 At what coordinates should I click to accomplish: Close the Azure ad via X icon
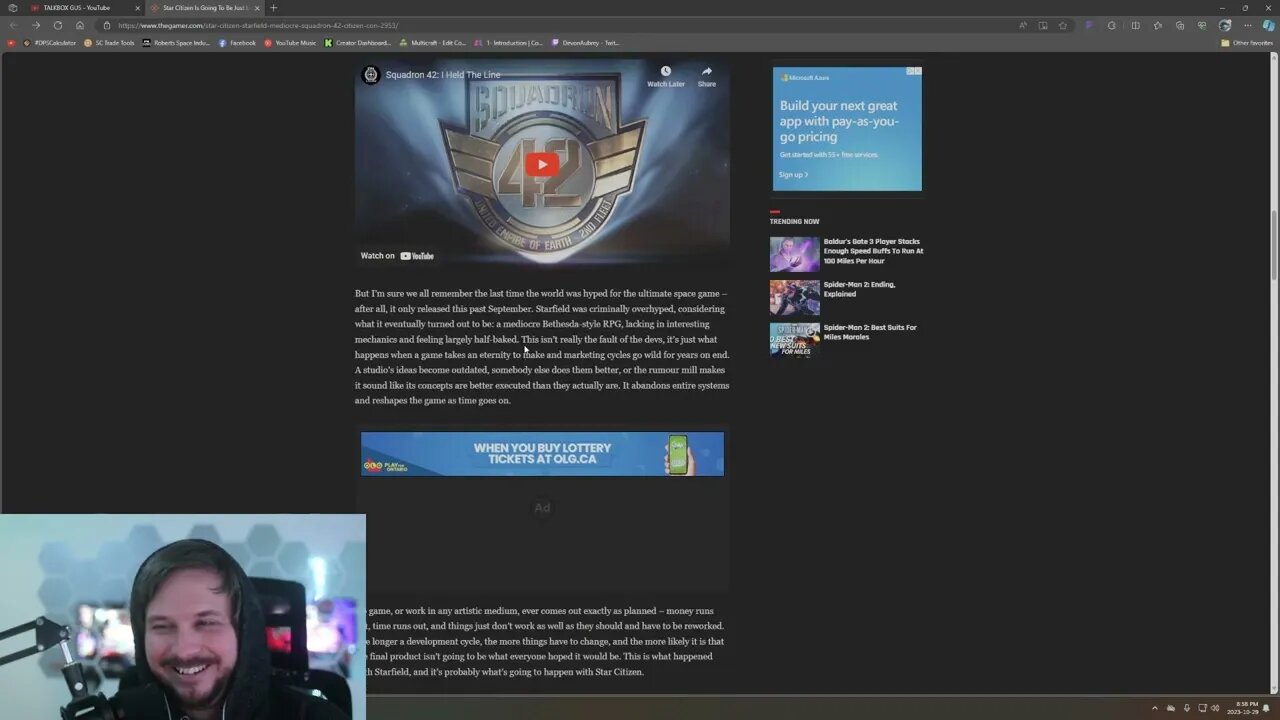(x=917, y=72)
